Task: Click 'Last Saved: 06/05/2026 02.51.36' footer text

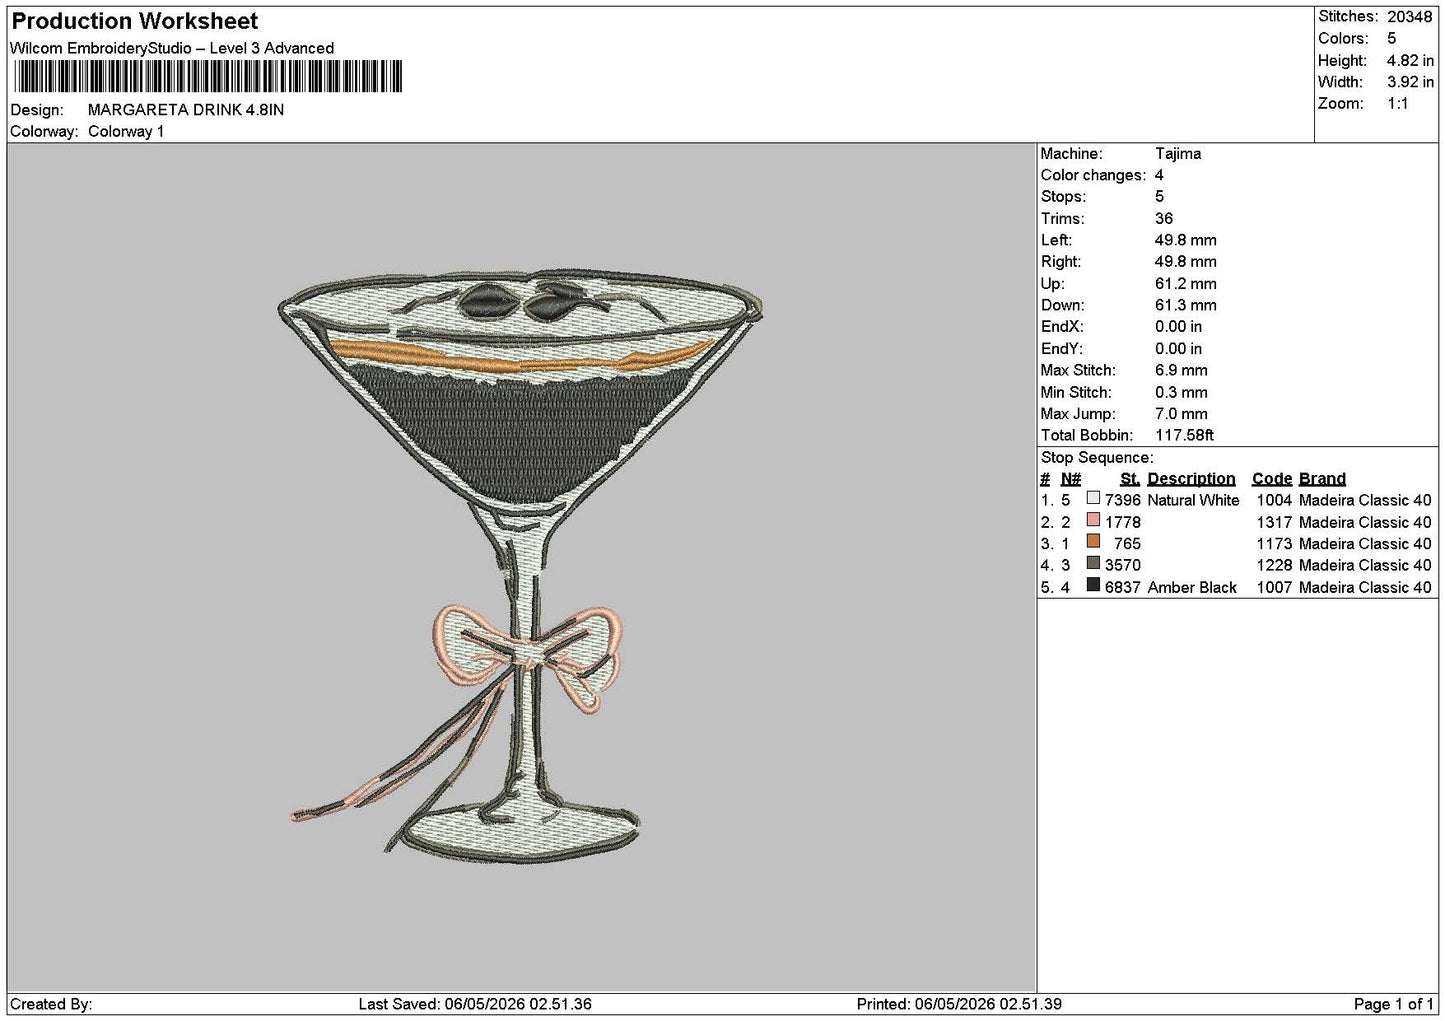Action: tap(475, 1005)
